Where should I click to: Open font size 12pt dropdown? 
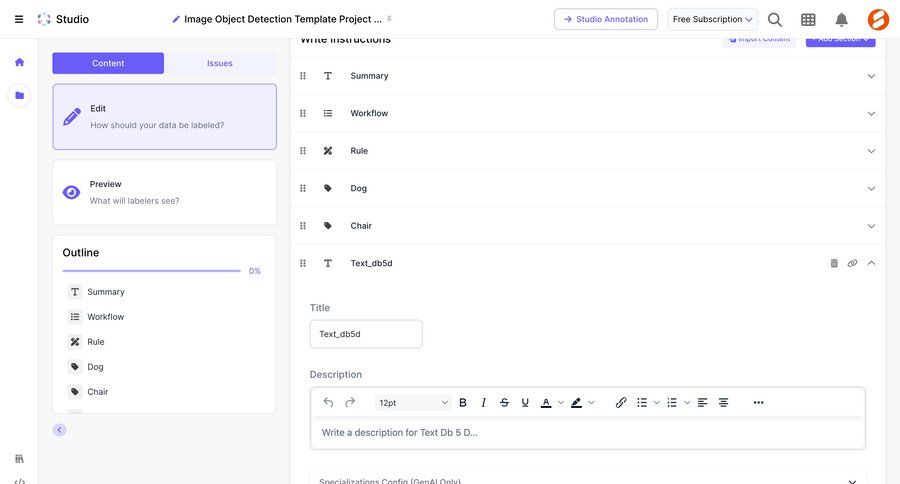click(x=413, y=402)
